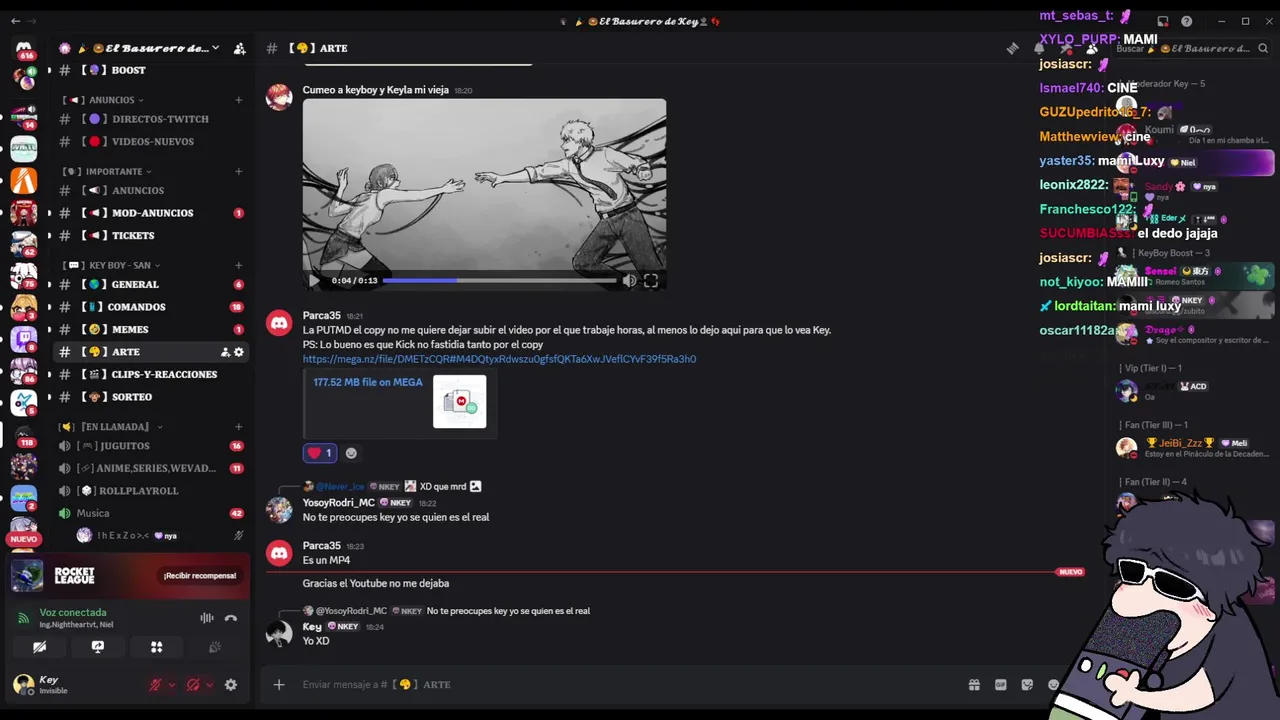Open the inbox icon
1280x720 pixels.
coord(1163,21)
